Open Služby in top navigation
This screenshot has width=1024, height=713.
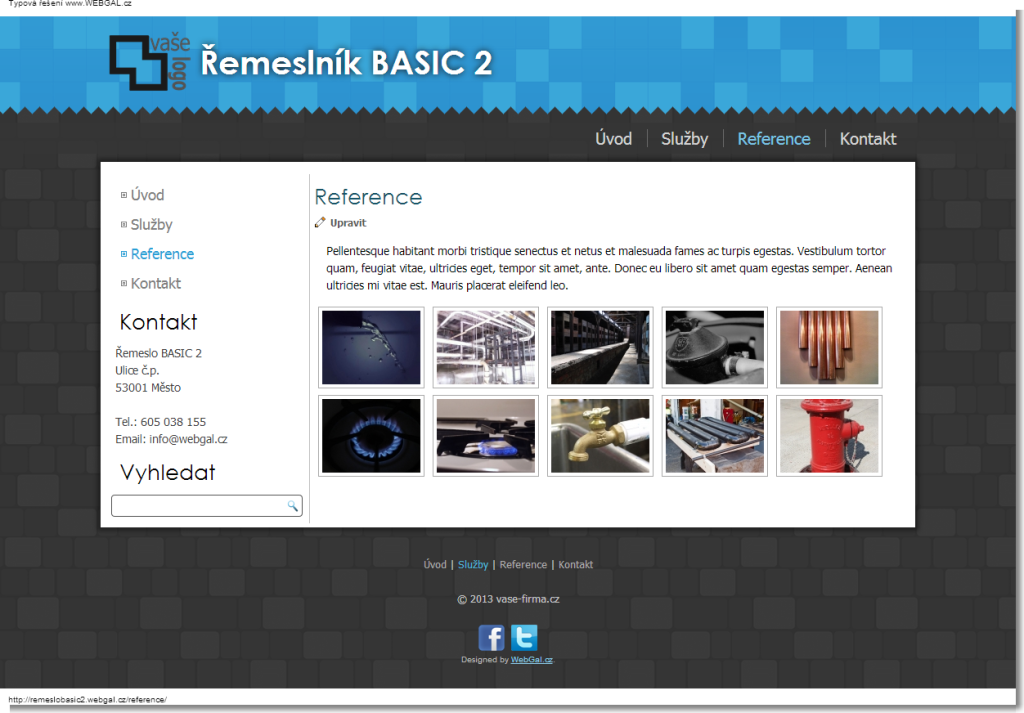[x=684, y=139]
